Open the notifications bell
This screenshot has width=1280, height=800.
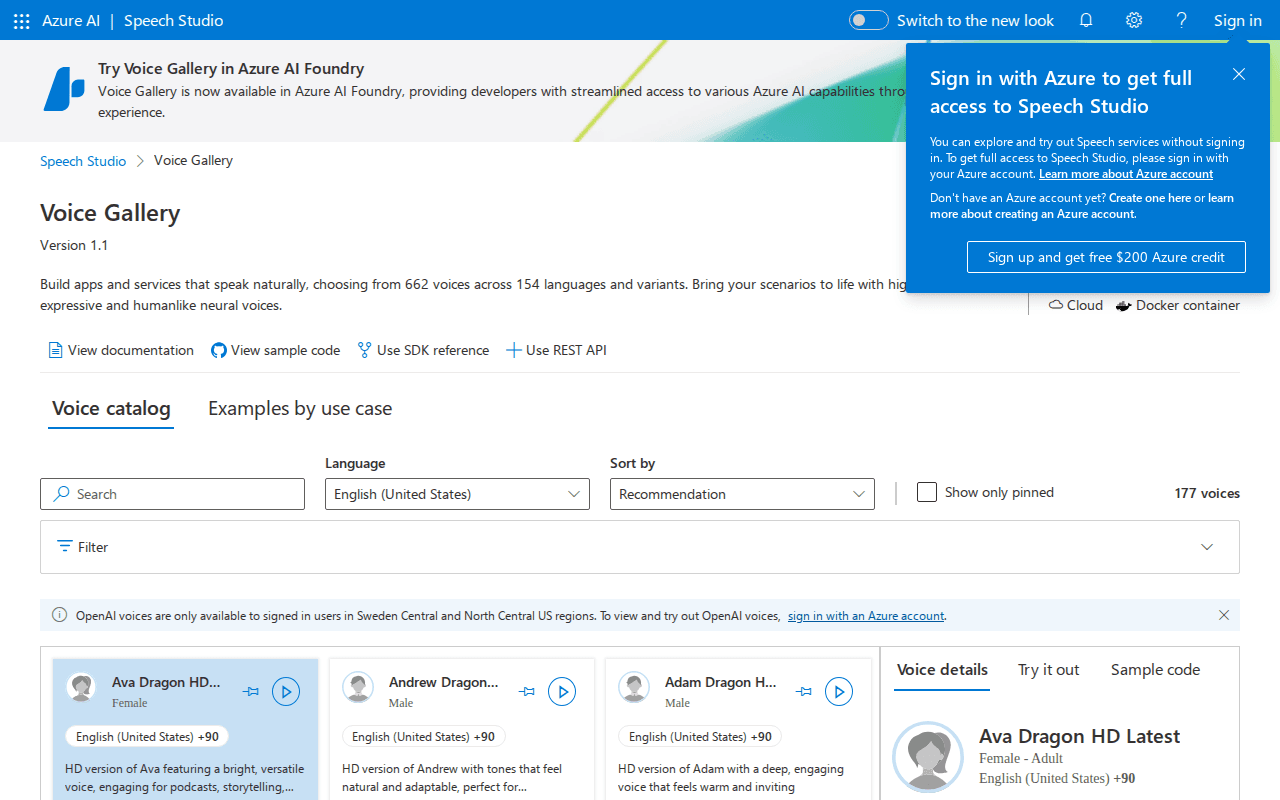coord(1086,20)
